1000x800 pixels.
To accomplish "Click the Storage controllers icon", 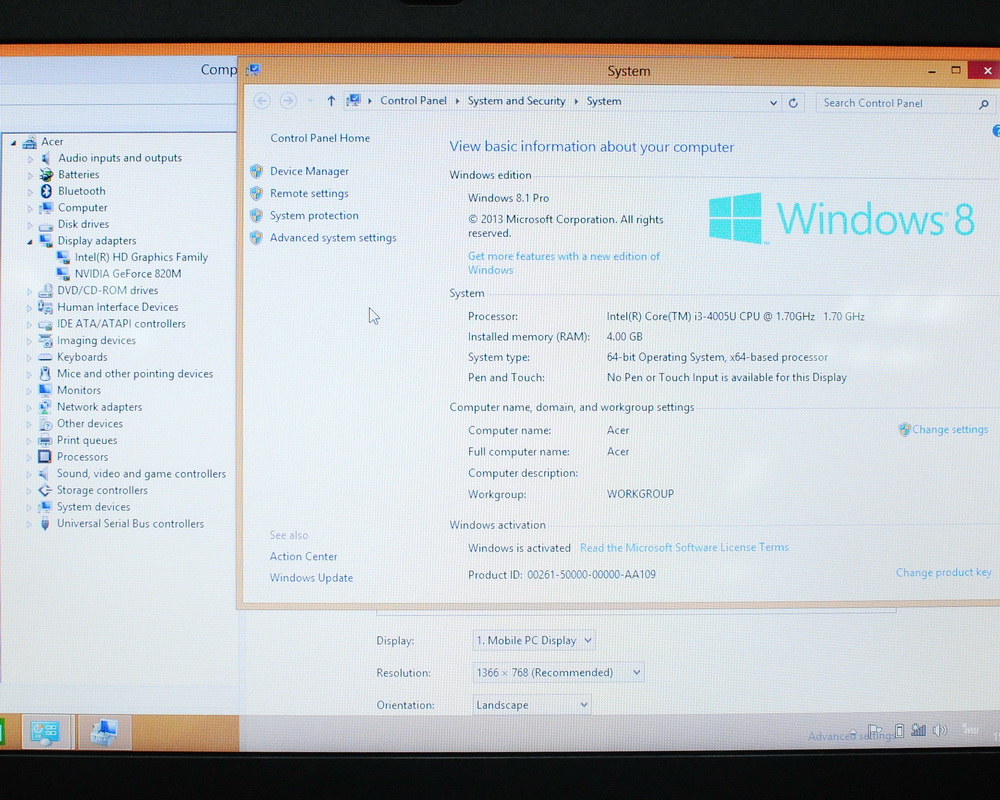I will point(45,490).
